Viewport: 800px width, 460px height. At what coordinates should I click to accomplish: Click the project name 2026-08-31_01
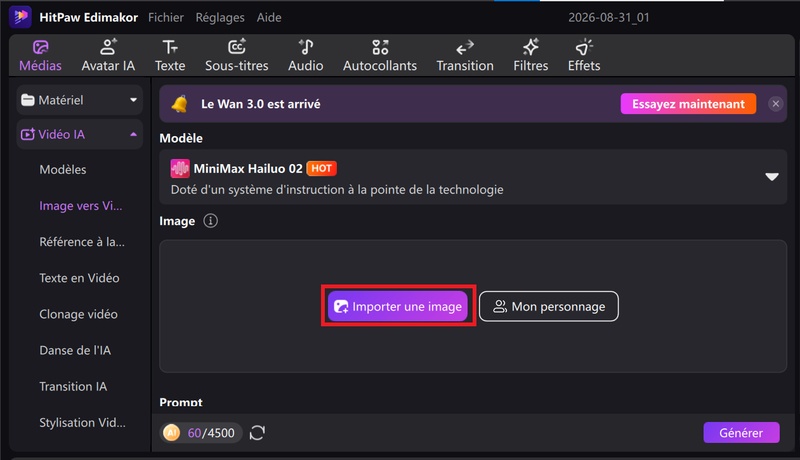click(x=609, y=17)
